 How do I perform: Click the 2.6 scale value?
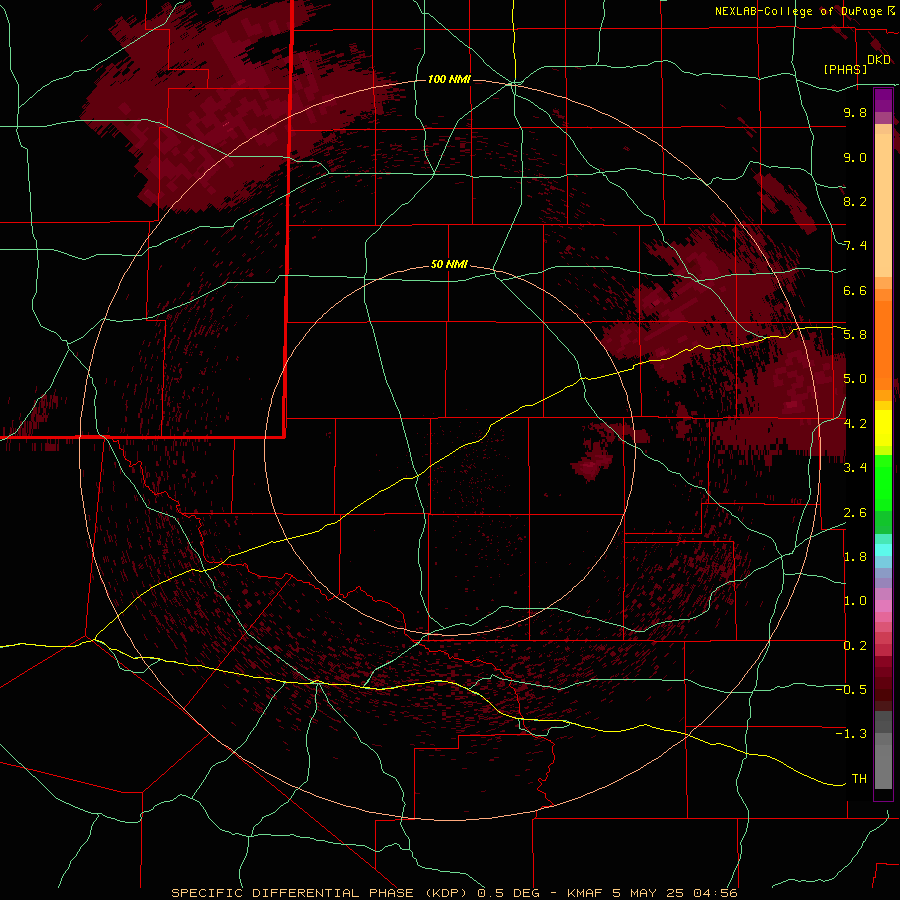coord(855,513)
